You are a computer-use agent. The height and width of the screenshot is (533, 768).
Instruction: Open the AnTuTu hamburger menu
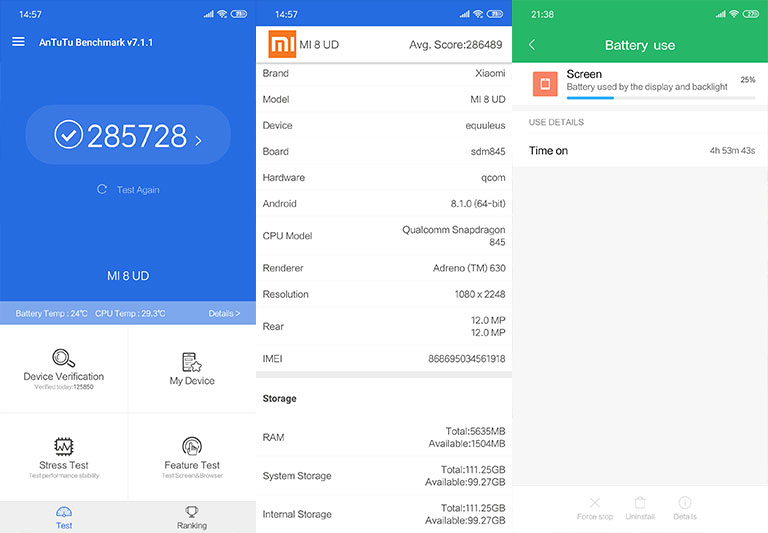pos(18,42)
